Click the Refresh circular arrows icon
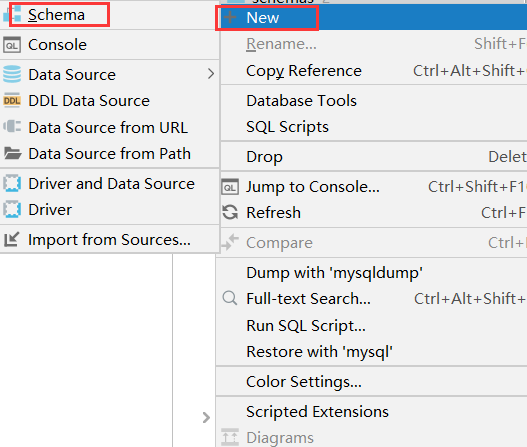The image size is (527, 447). click(x=230, y=212)
